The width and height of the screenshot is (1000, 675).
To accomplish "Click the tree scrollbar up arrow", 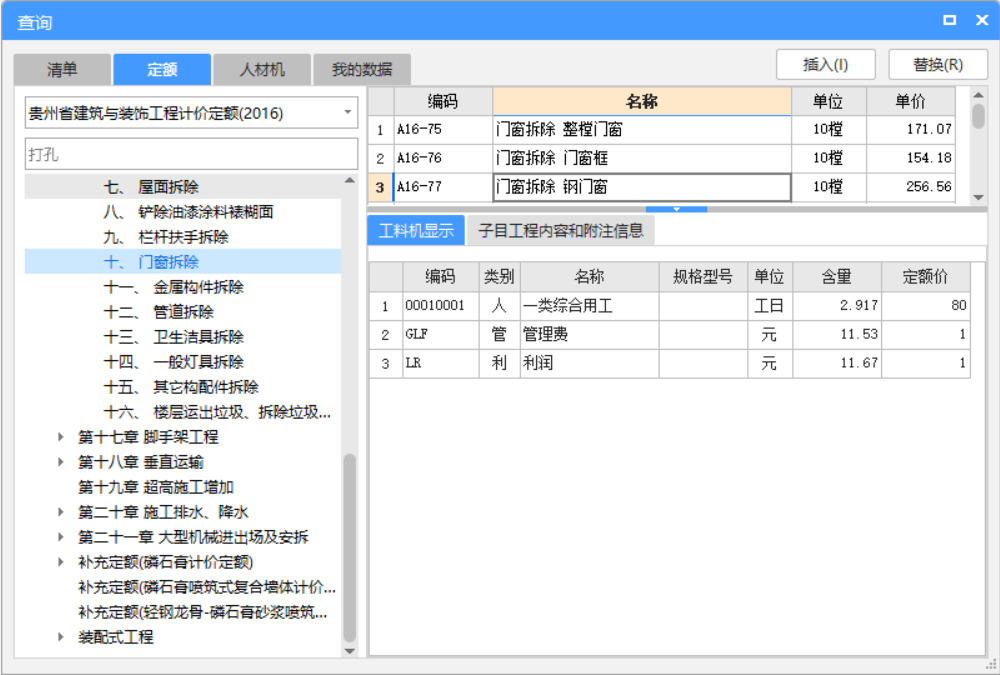I will (x=349, y=181).
